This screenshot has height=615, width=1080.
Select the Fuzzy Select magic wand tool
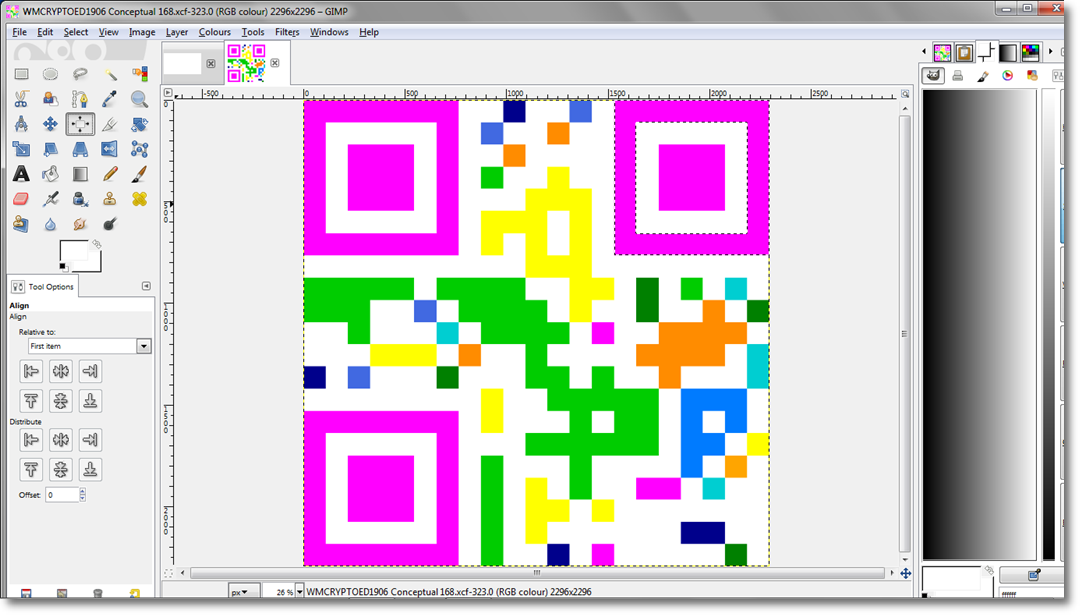[x=110, y=74]
